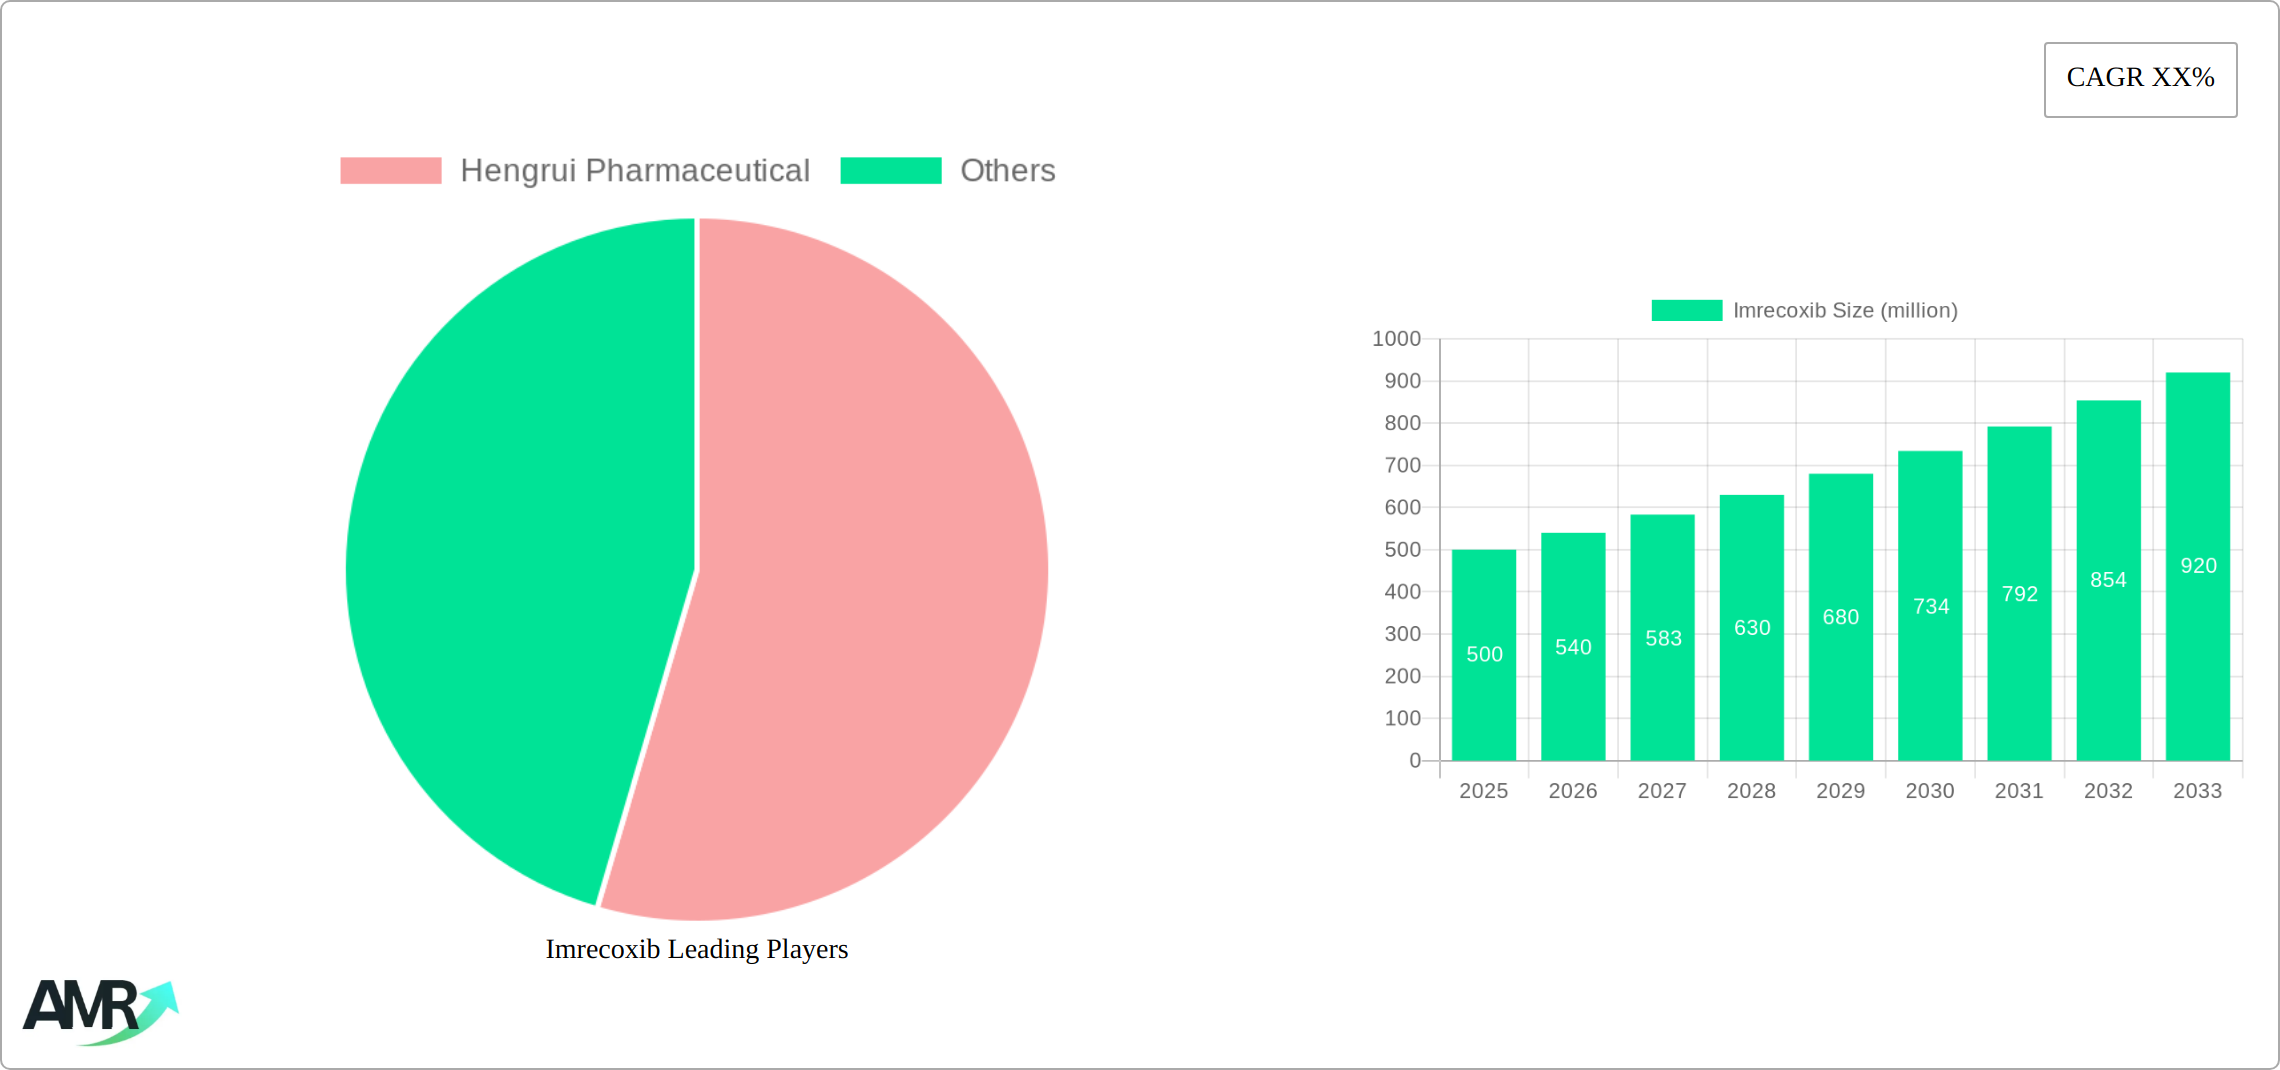Viewport: 2280px width, 1070px height.
Task: Click the CAGR XX% box
Action: coord(2139,78)
